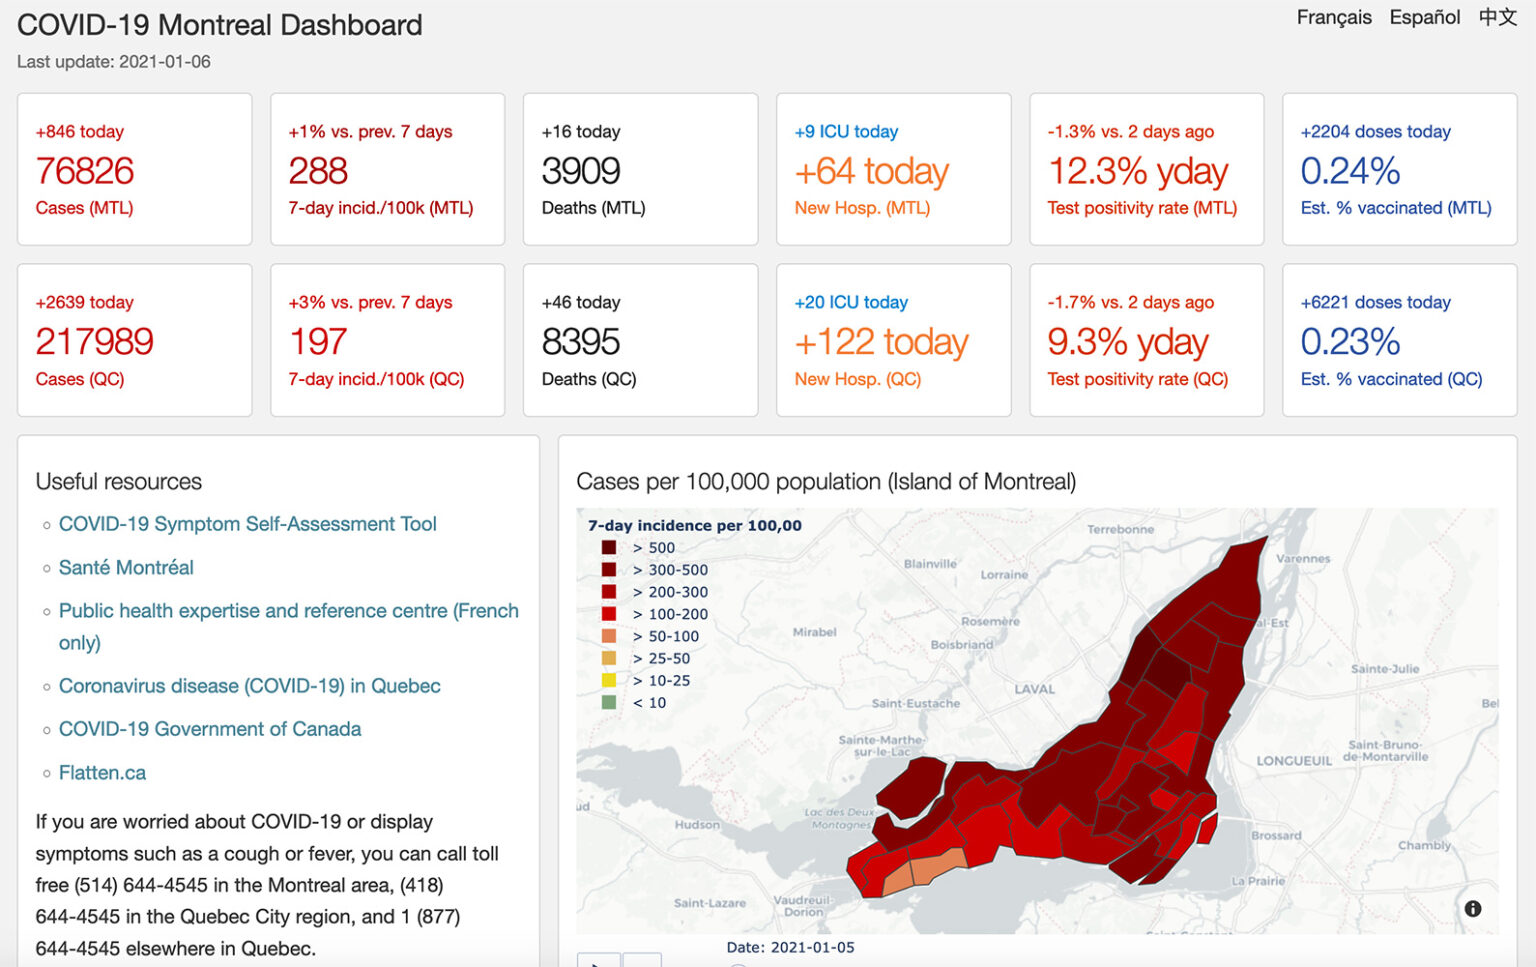Select the 7-day incid./100k (QC) card
The width and height of the screenshot is (1536, 967).
388,340
